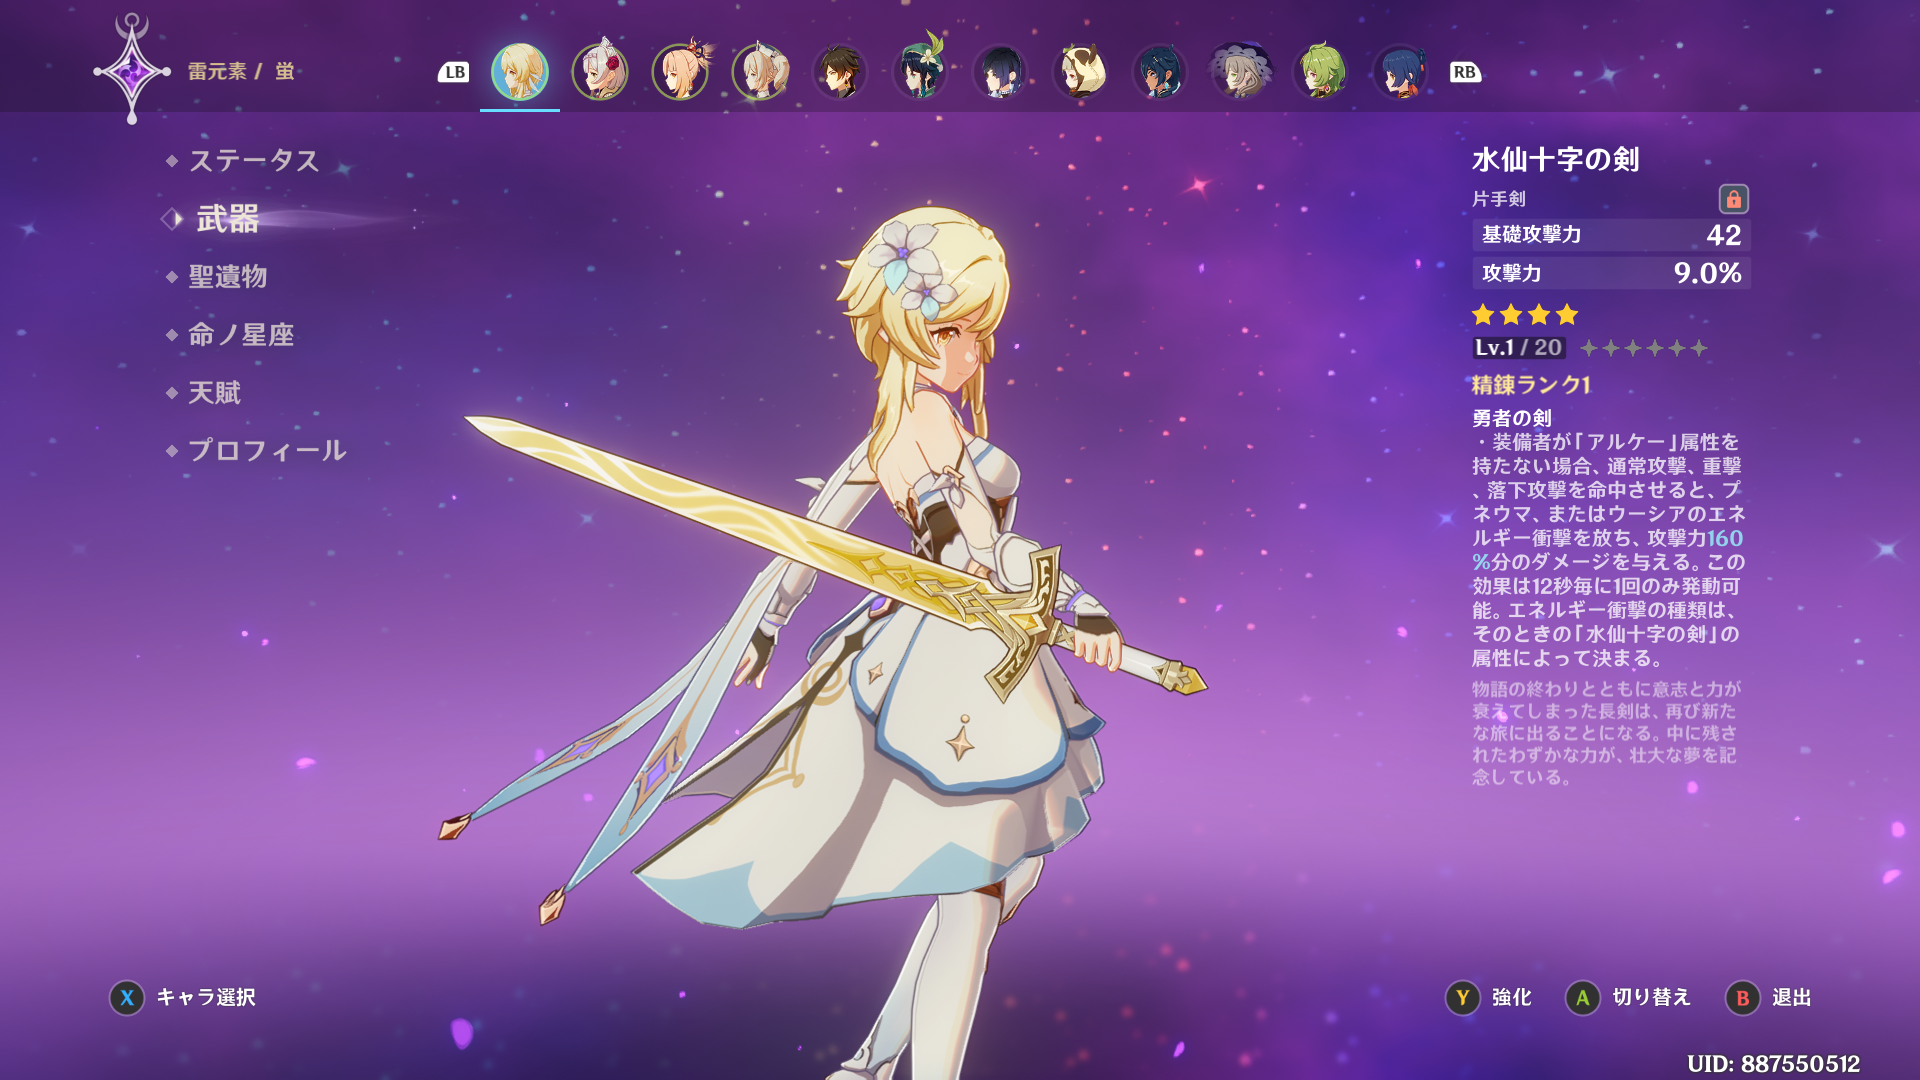1920x1080 pixels.
Task: Click the RB next character button
Action: (1465, 72)
